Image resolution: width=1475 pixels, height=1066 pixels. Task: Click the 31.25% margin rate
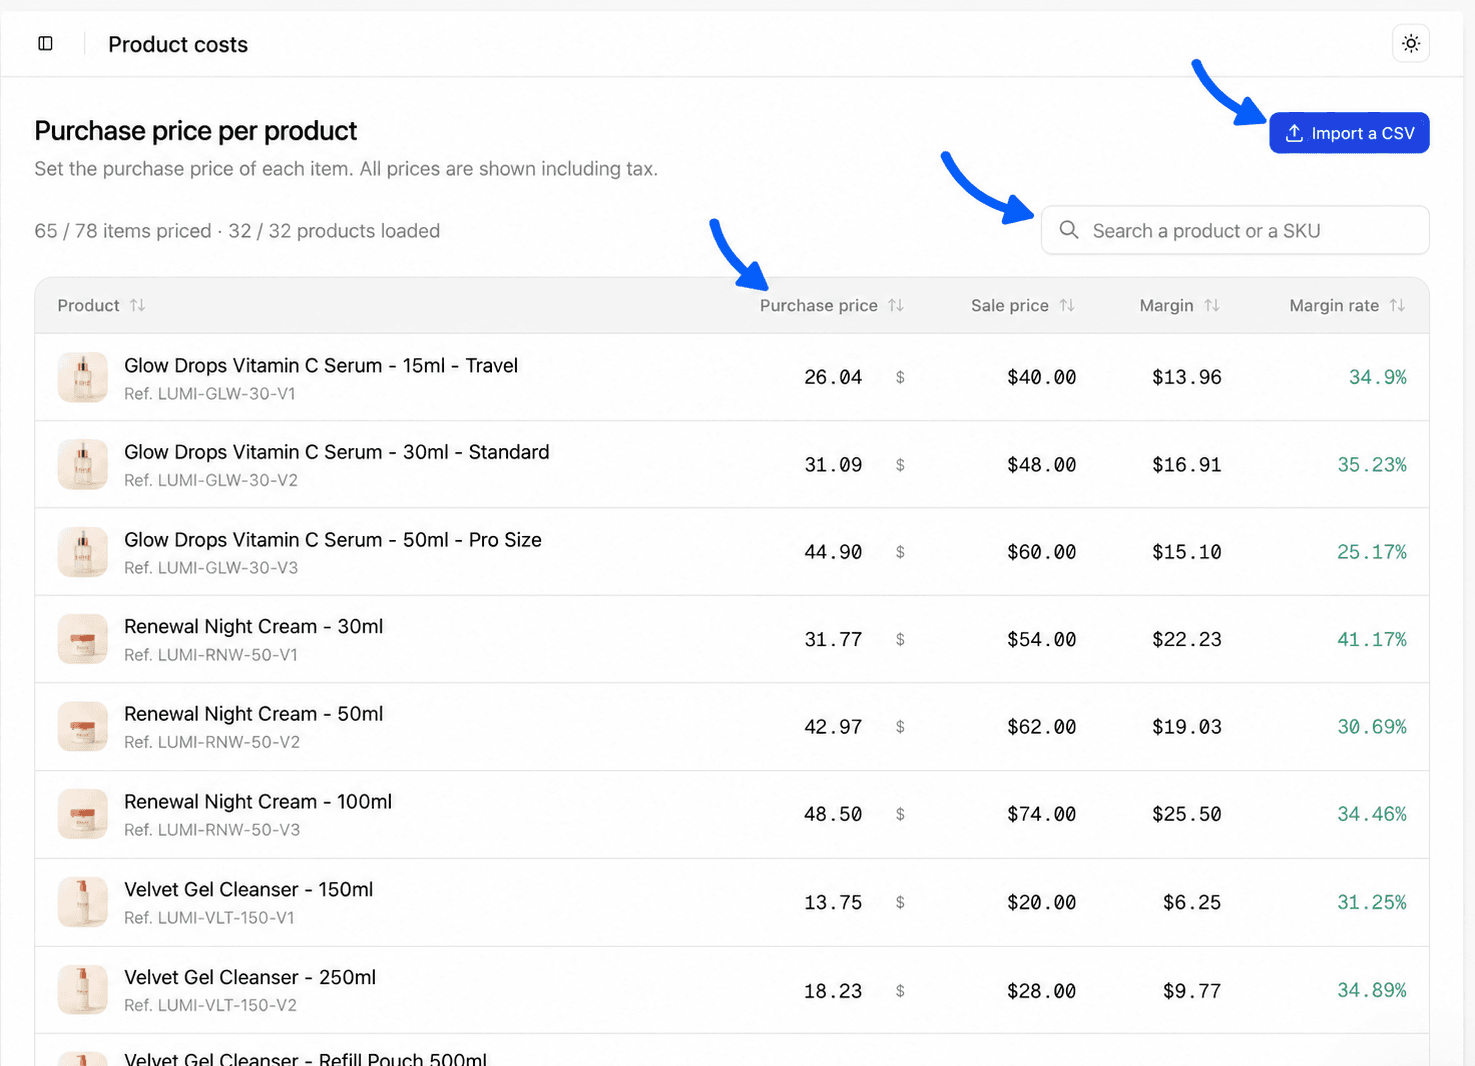(x=1371, y=902)
